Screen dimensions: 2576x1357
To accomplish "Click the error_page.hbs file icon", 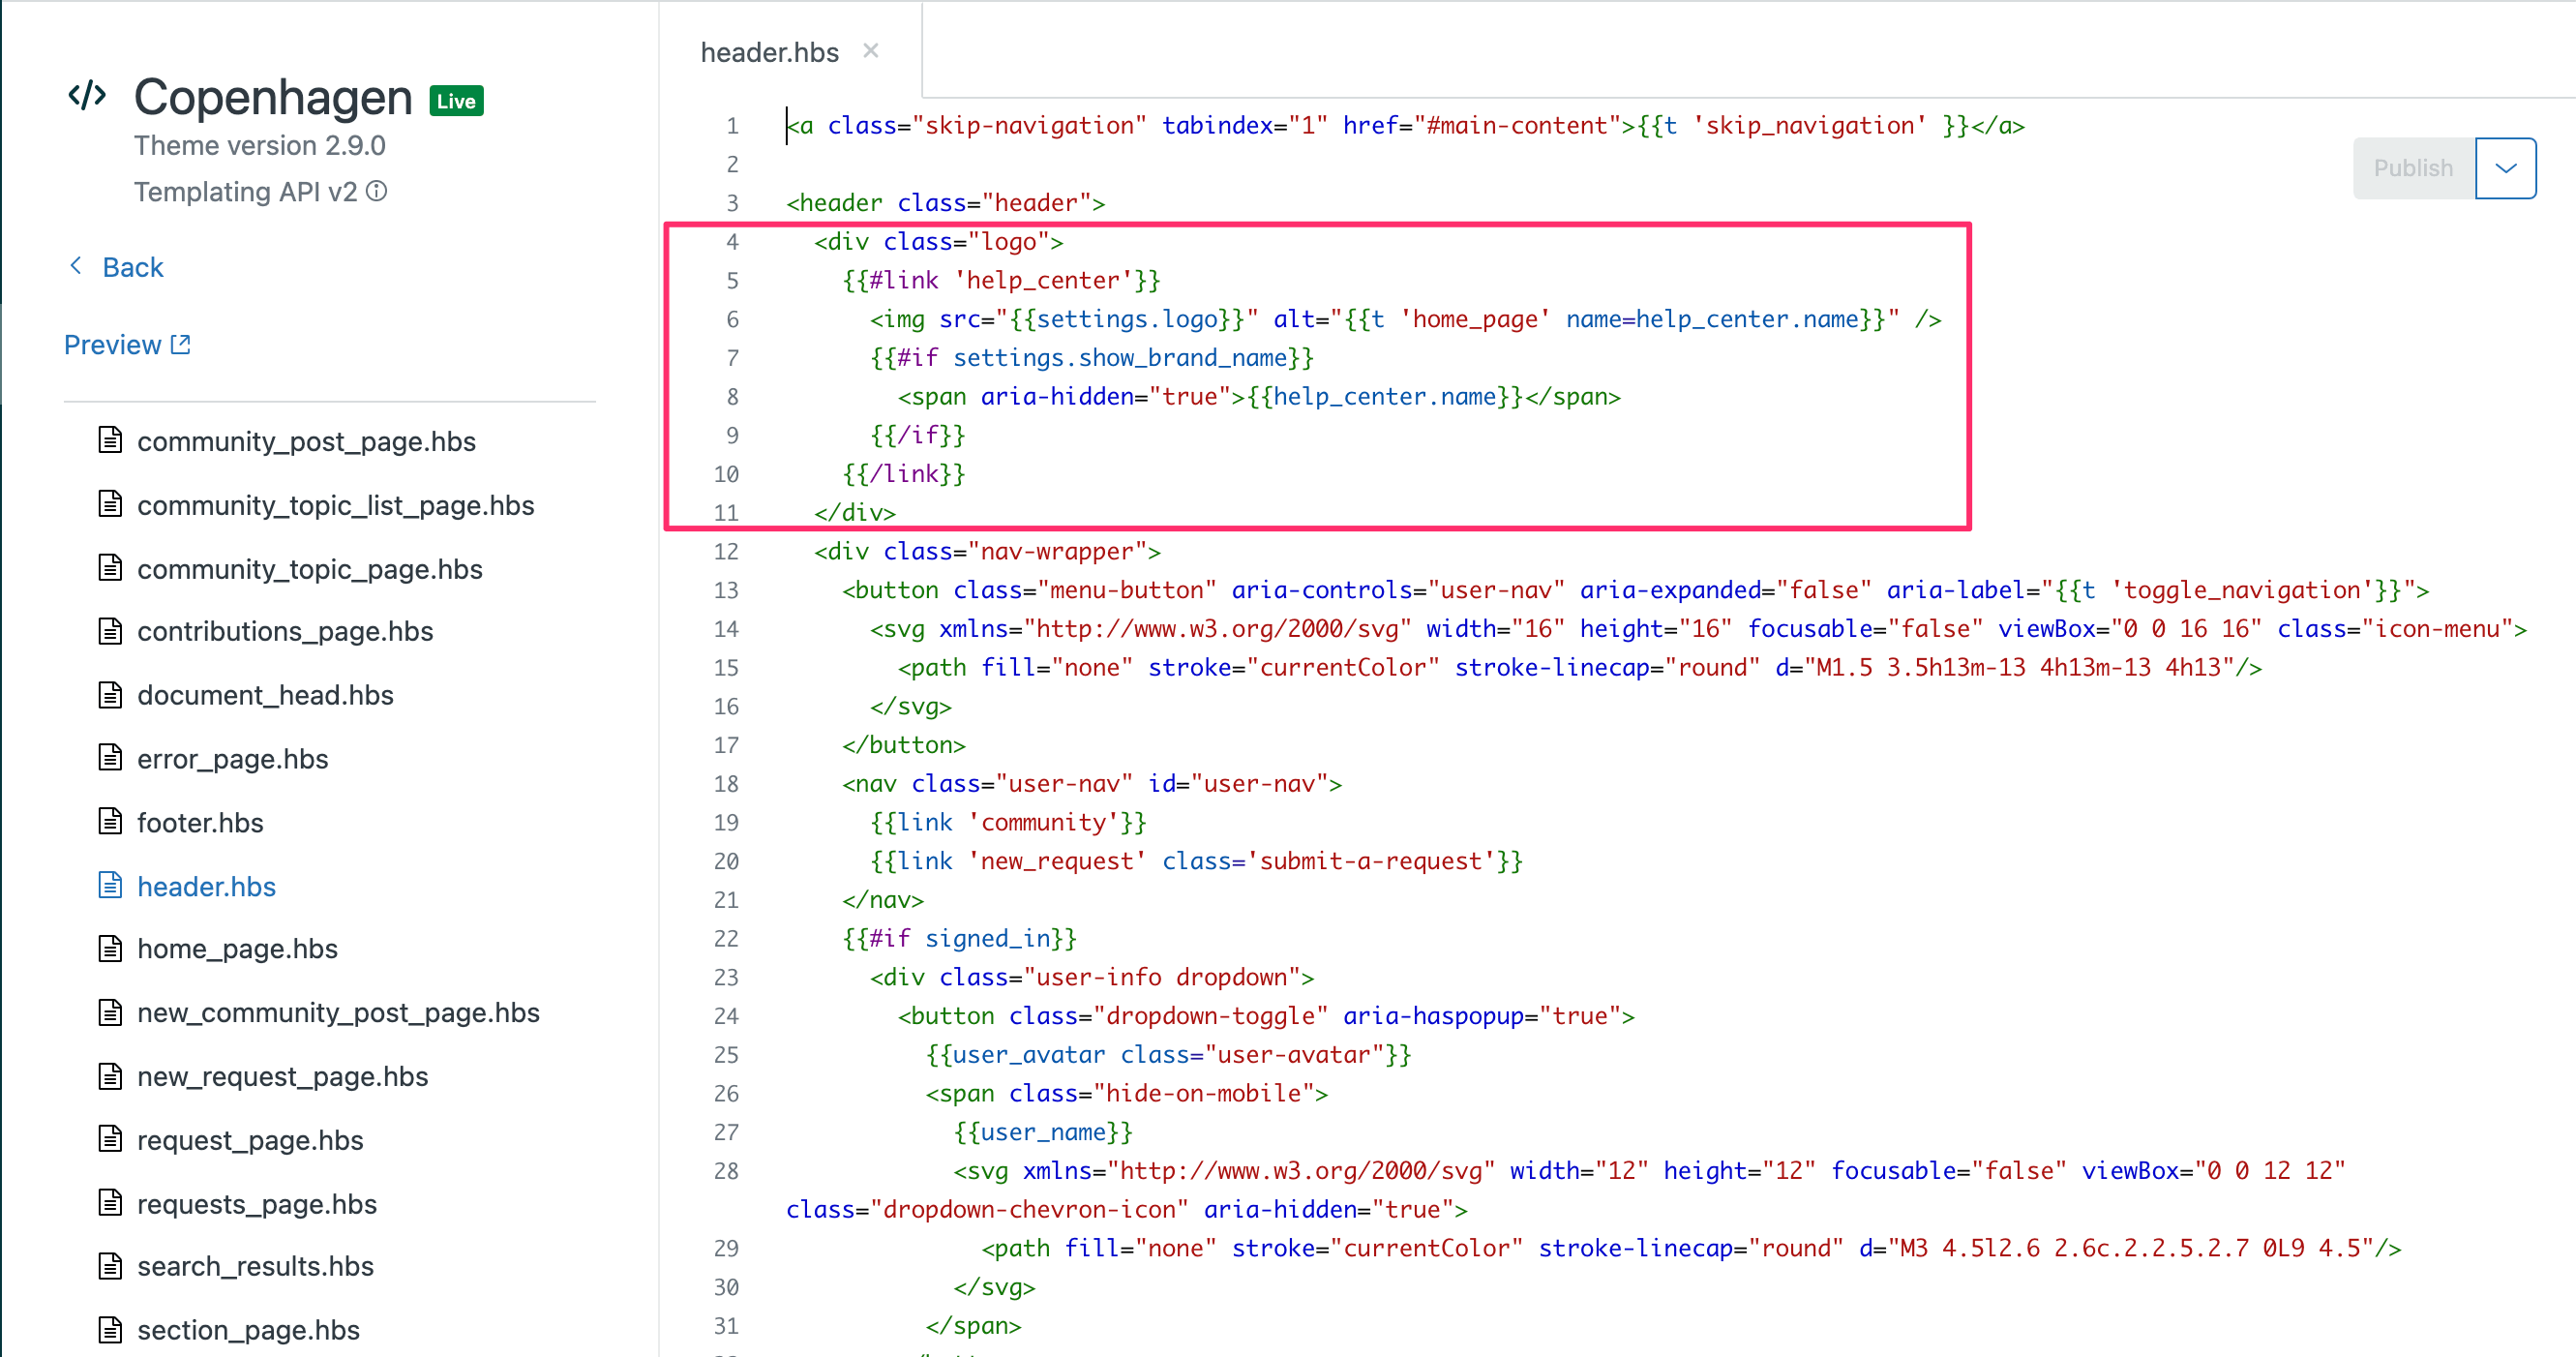I will point(110,758).
